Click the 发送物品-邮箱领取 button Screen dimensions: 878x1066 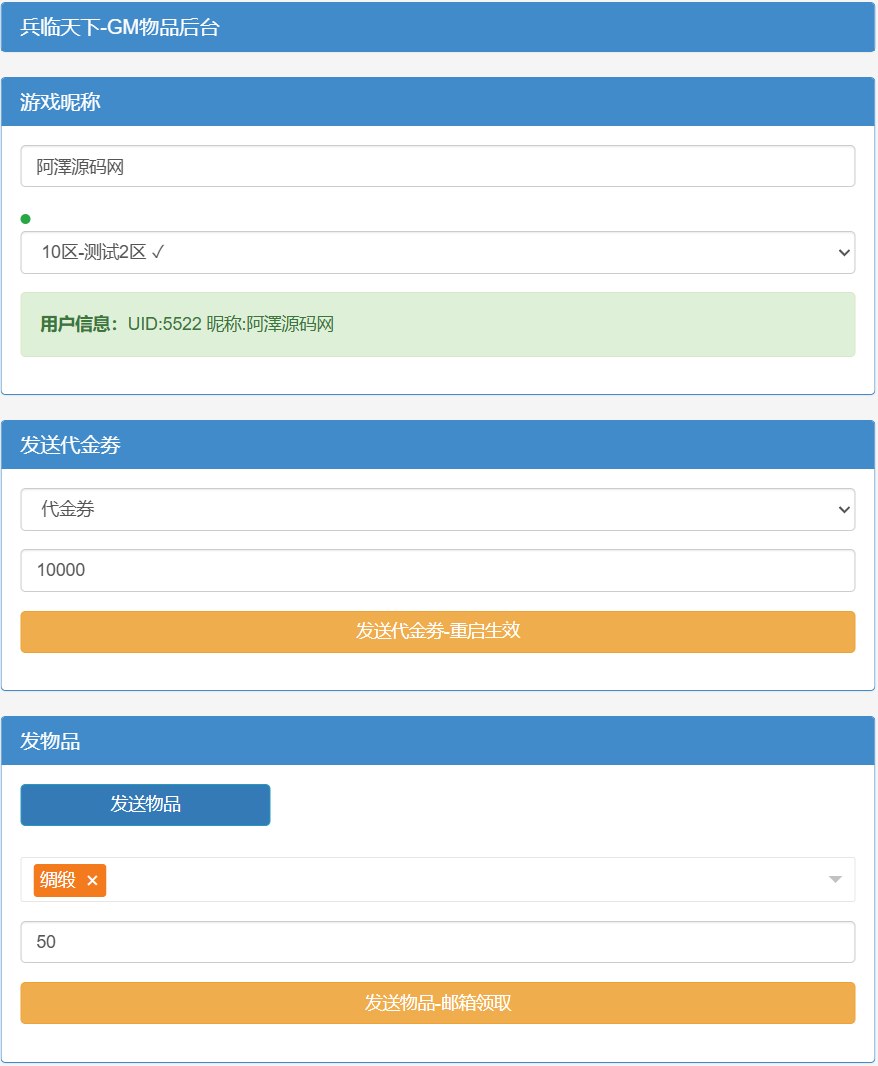(x=438, y=1003)
